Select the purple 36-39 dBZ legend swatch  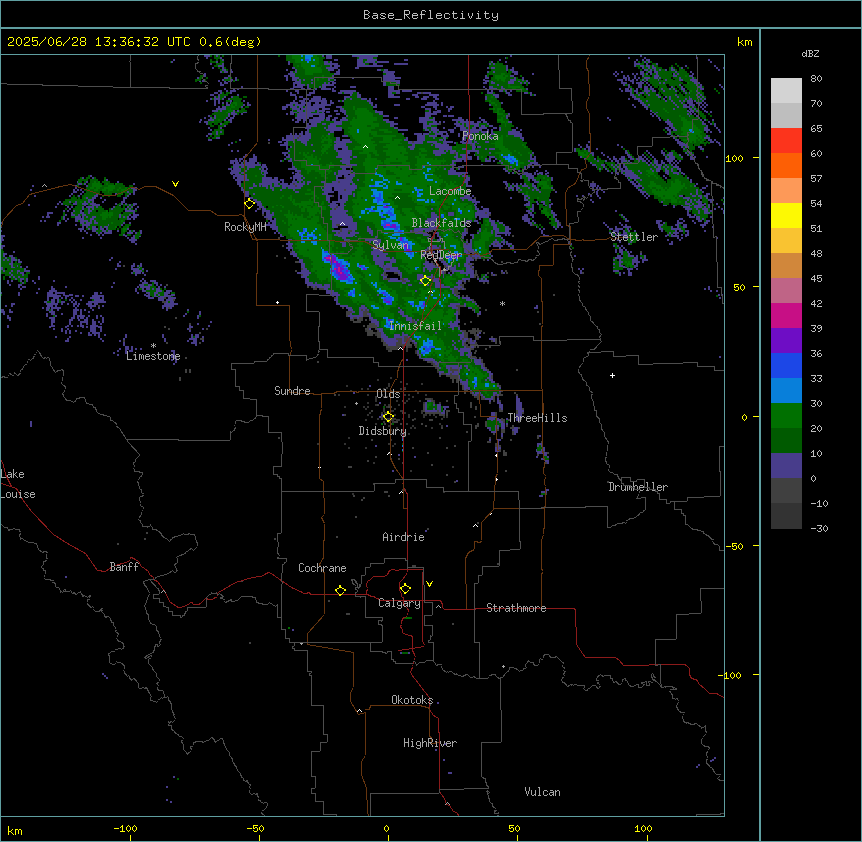click(x=786, y=340)
